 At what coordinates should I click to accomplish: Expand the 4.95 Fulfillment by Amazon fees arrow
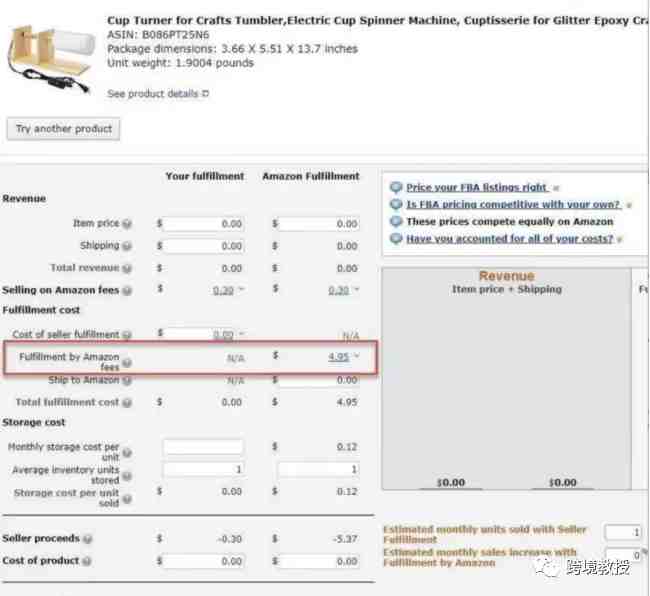[x=357, y=355]
